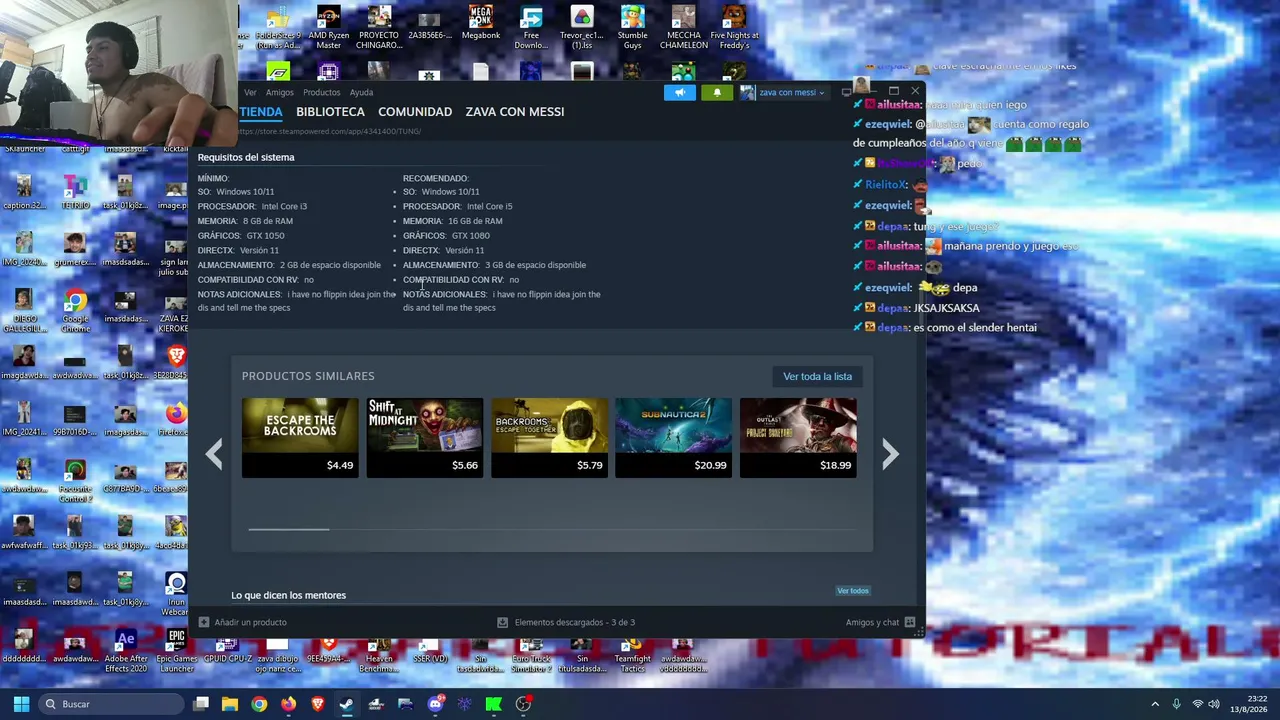
Task: Open Five Nights at Freddy's desktop shortcut
Action: click(x=734, y=28)
